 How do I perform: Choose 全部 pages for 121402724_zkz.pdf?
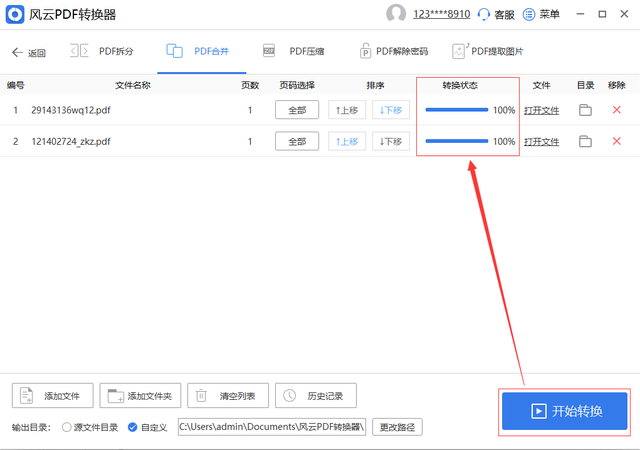click(x=297, y=141)
